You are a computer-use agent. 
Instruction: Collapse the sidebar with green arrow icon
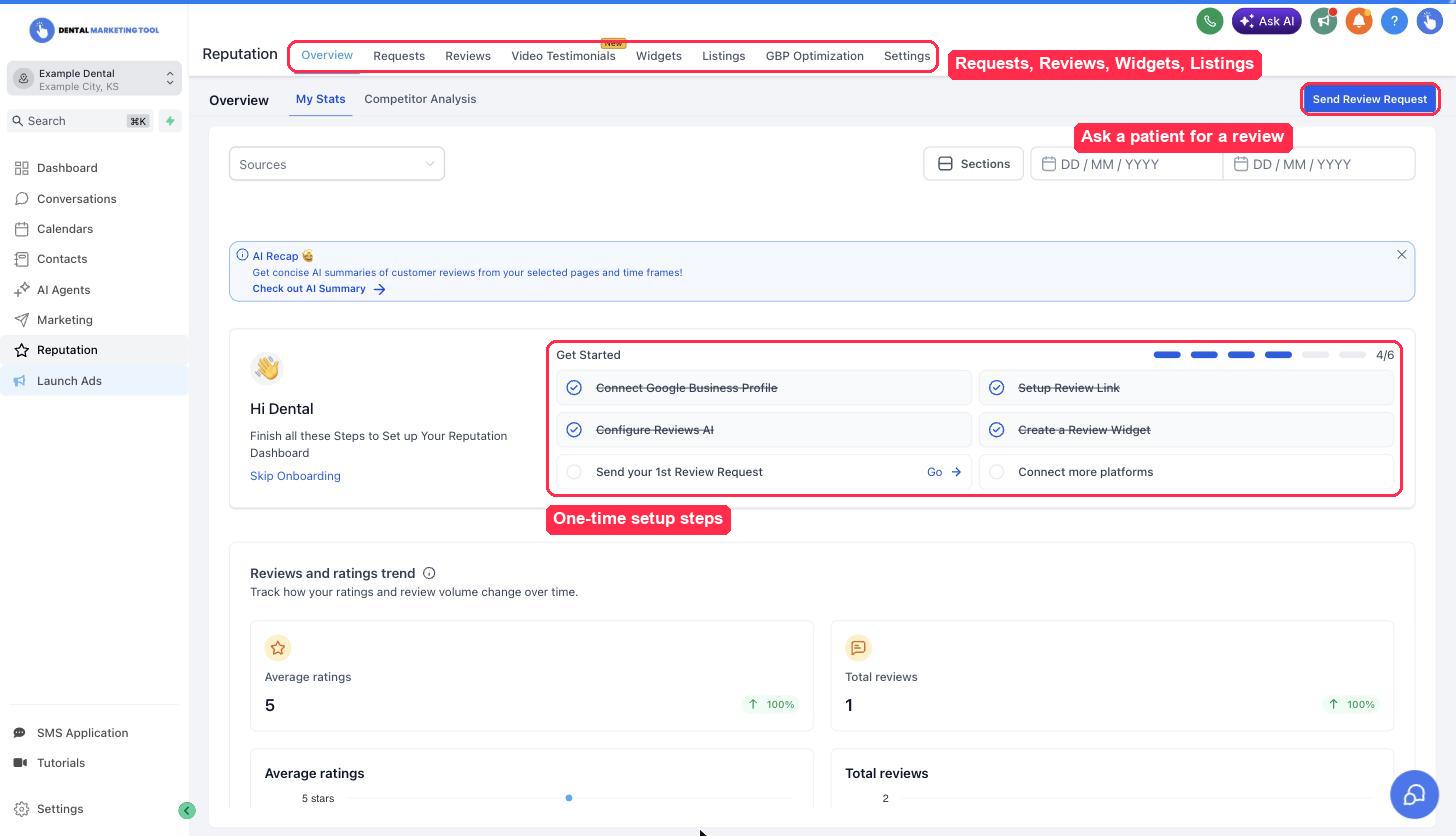click(187, 810)
